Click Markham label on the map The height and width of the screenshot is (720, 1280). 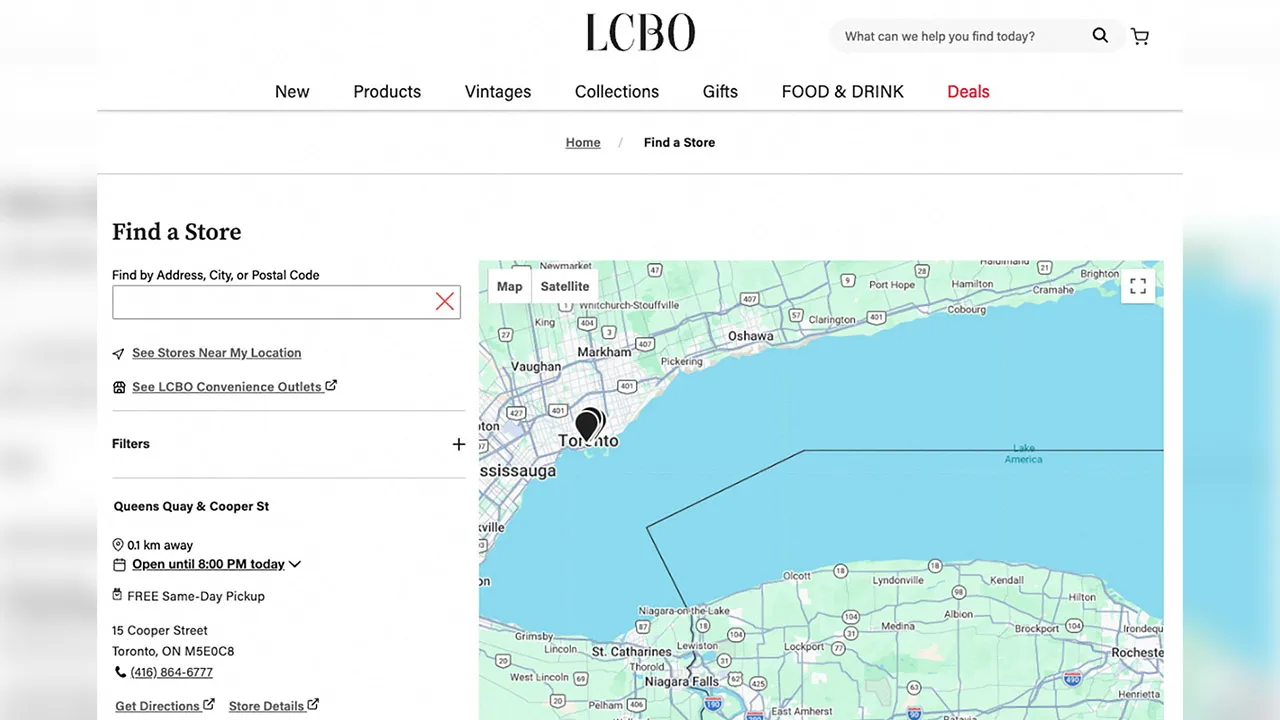click(x=604, y=352)
